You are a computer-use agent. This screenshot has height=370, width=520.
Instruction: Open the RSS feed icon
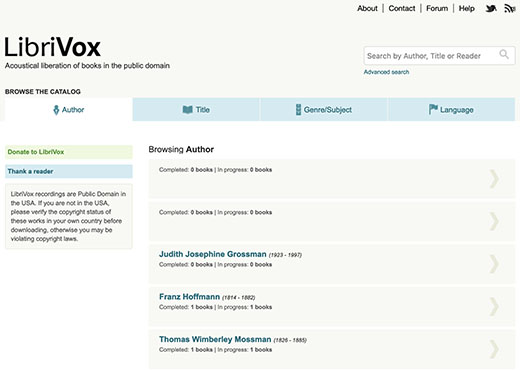(x=509, y=8)
